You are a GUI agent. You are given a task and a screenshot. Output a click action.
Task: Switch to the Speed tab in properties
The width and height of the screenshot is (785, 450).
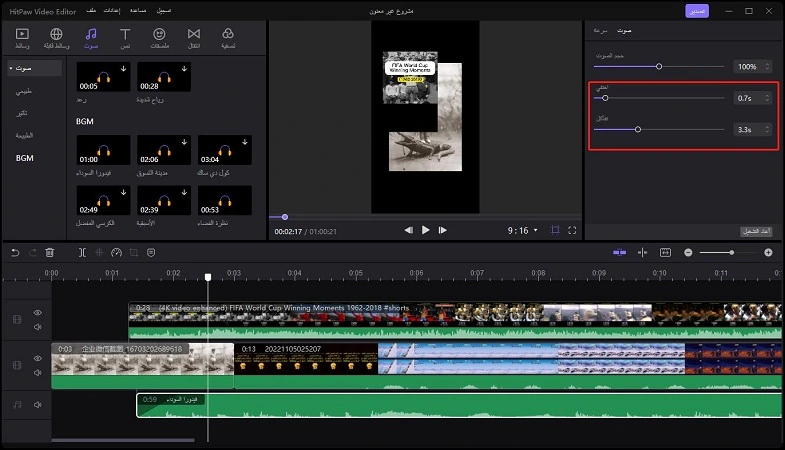pos(600,31)
